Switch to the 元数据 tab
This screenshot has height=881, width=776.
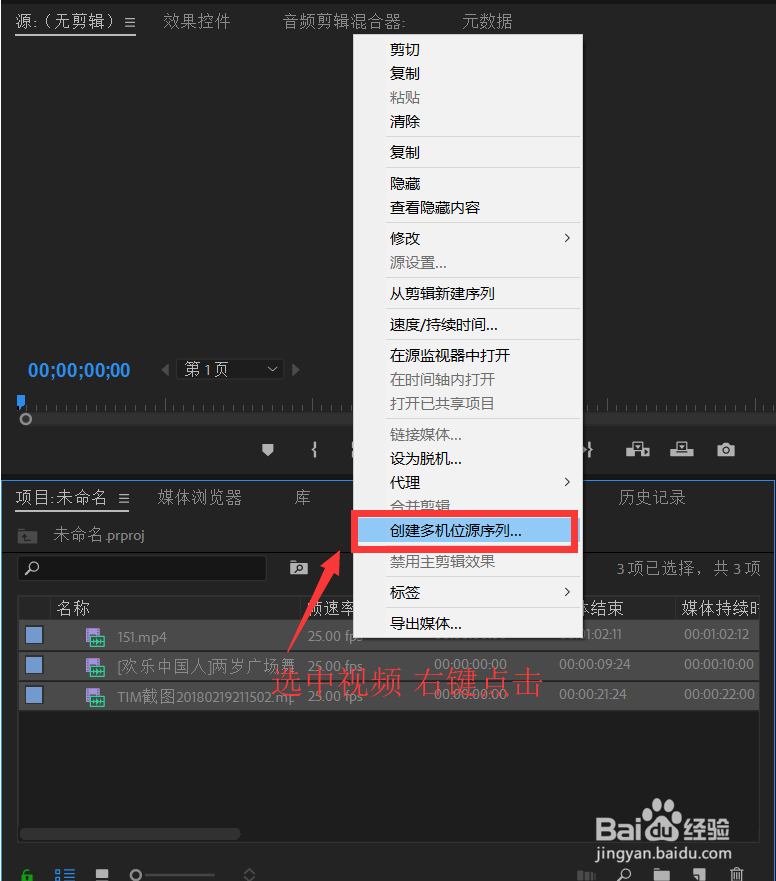coord(487,22)
